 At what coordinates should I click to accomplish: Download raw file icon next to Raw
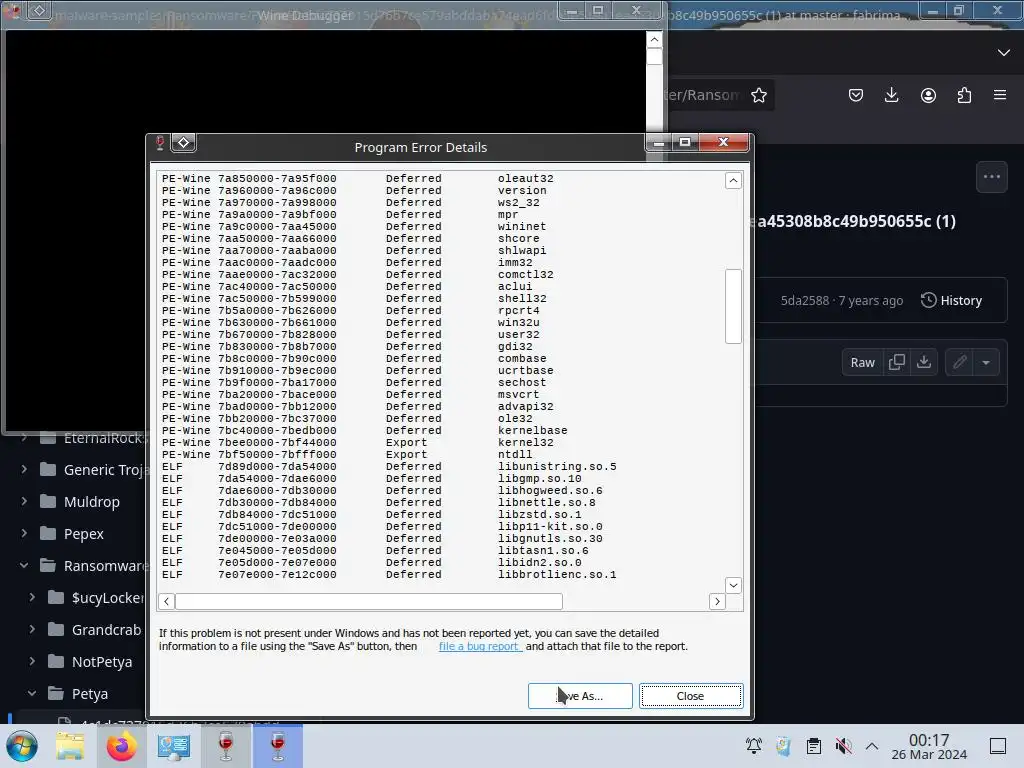[x=923, y=362]
